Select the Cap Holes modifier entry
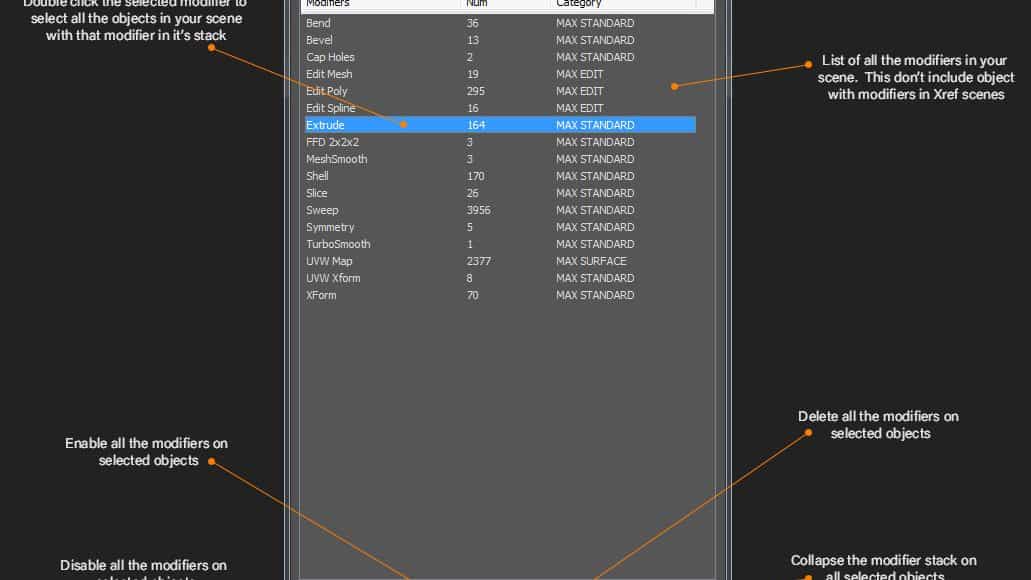Image resolution: width=1031 pixels, height=580 pixels. tap(330, 57)
